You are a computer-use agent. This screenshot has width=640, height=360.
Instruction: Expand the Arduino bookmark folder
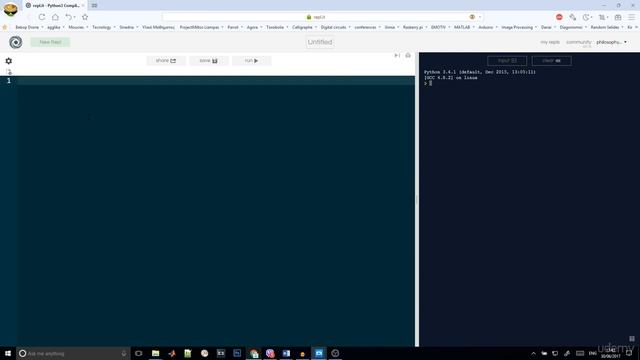[x=487, y=27]
